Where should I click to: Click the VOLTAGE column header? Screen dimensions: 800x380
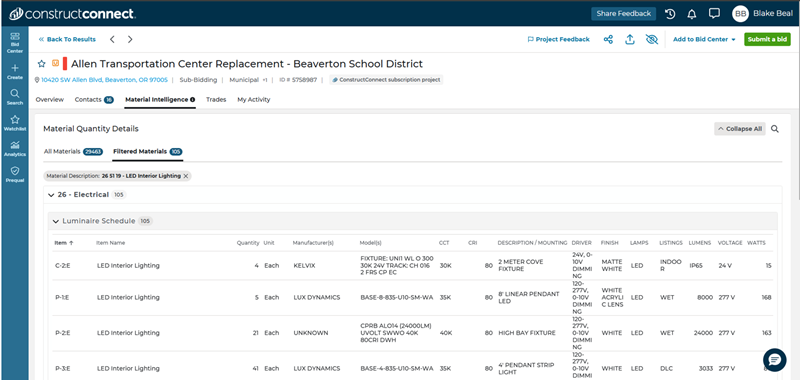tap(730, 243)
